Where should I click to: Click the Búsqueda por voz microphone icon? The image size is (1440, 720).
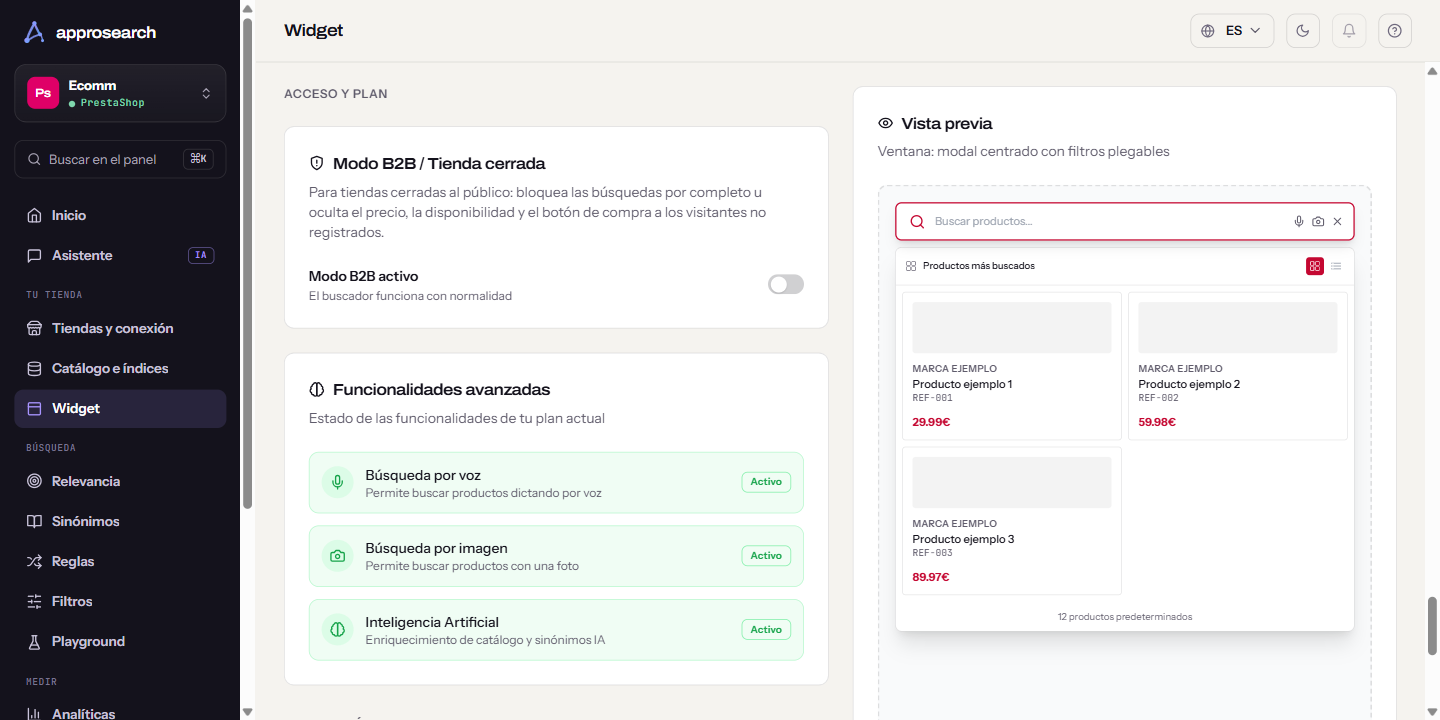pyautogui.click(x=338, y=483)
